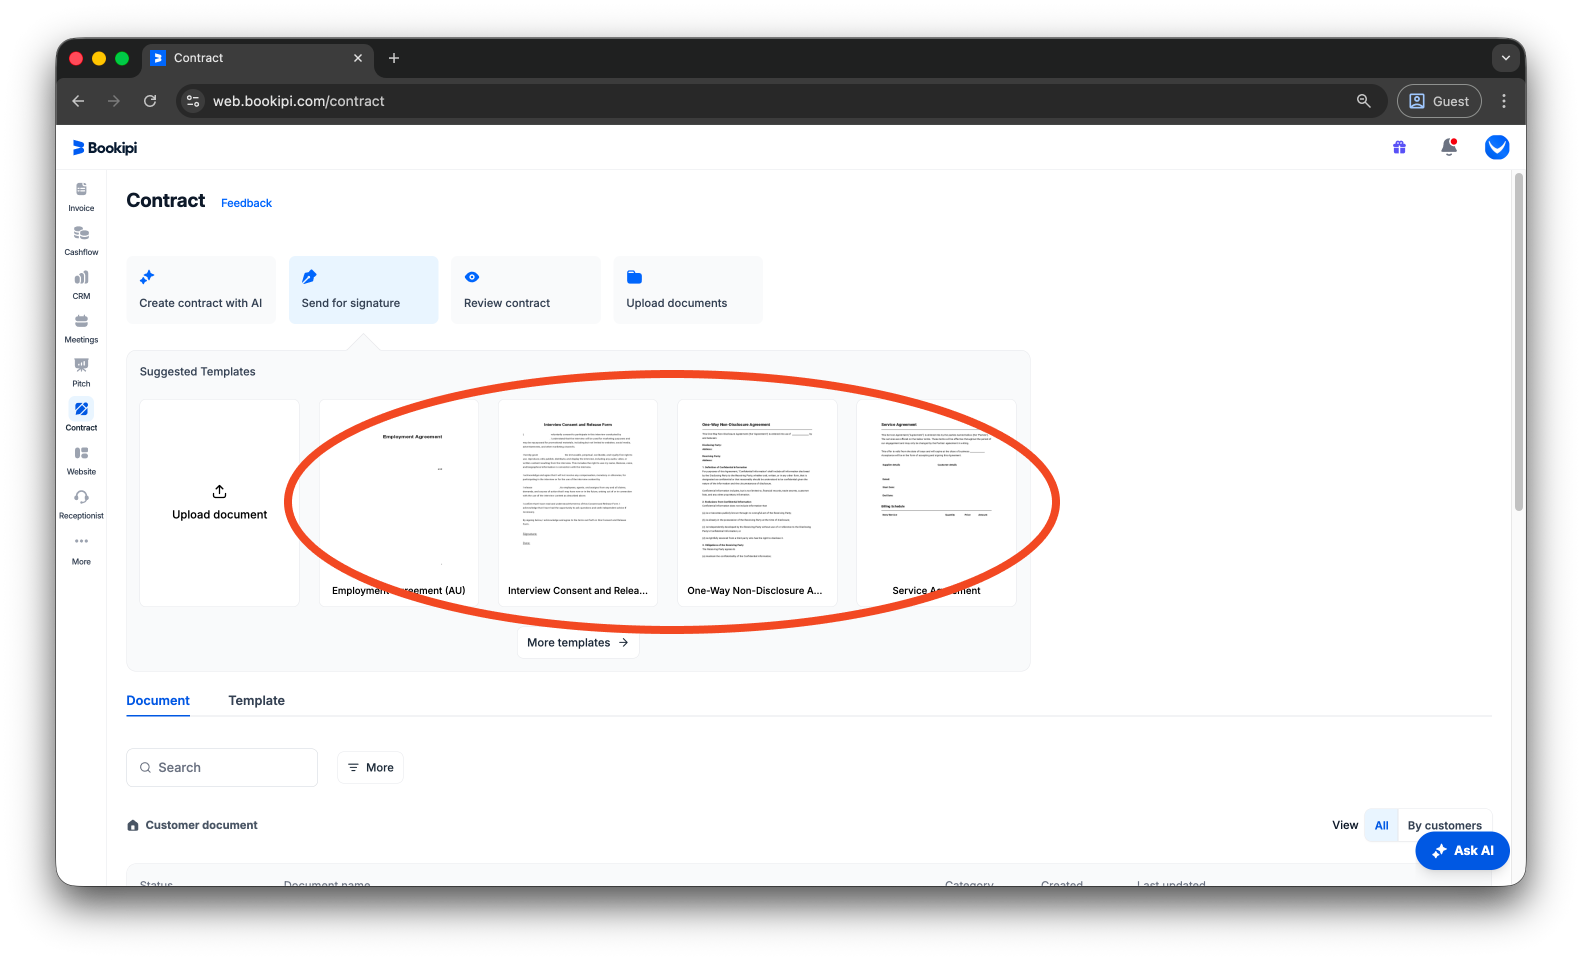The width and height of the screenshot is (1582, 960).
Task: Open Chrome three-dot menu
Action: (x=1504, y=101)
